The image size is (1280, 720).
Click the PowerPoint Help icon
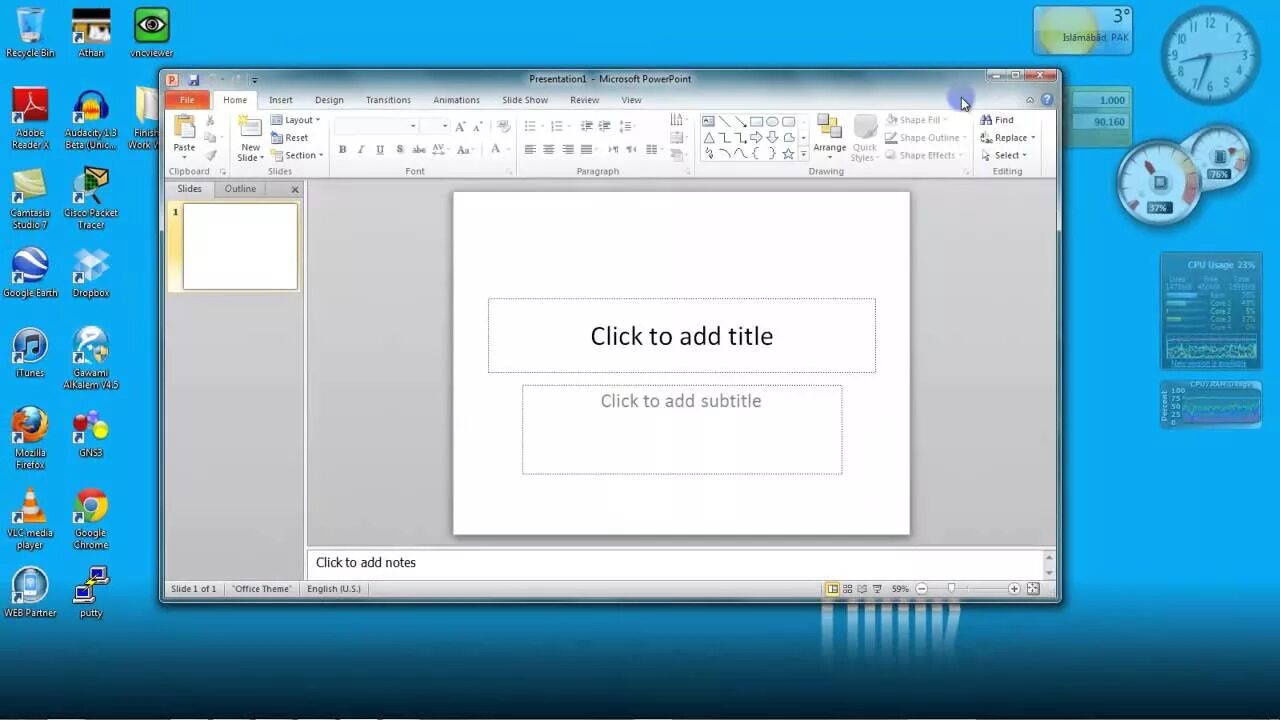coord(1047,100)
